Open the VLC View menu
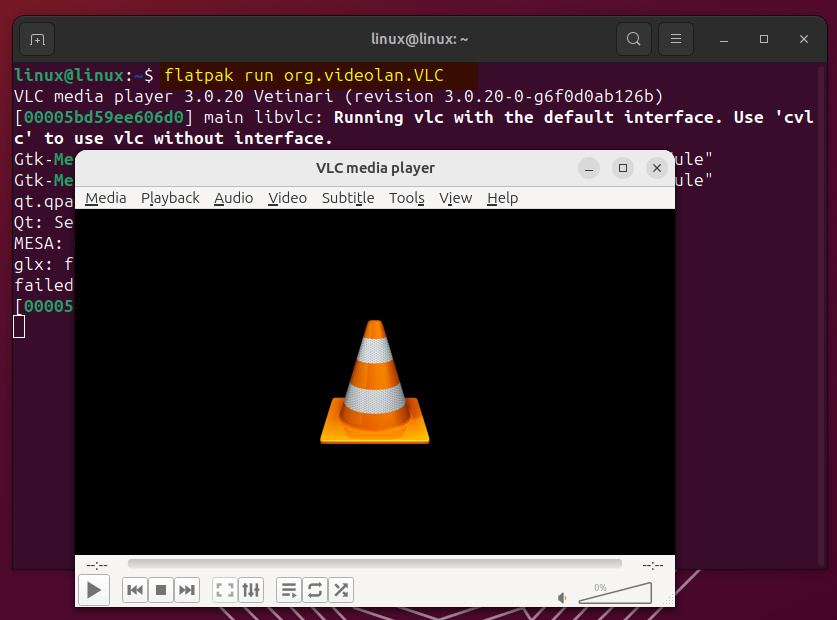Viewport: 837px width, 620px height. point(456,198)
